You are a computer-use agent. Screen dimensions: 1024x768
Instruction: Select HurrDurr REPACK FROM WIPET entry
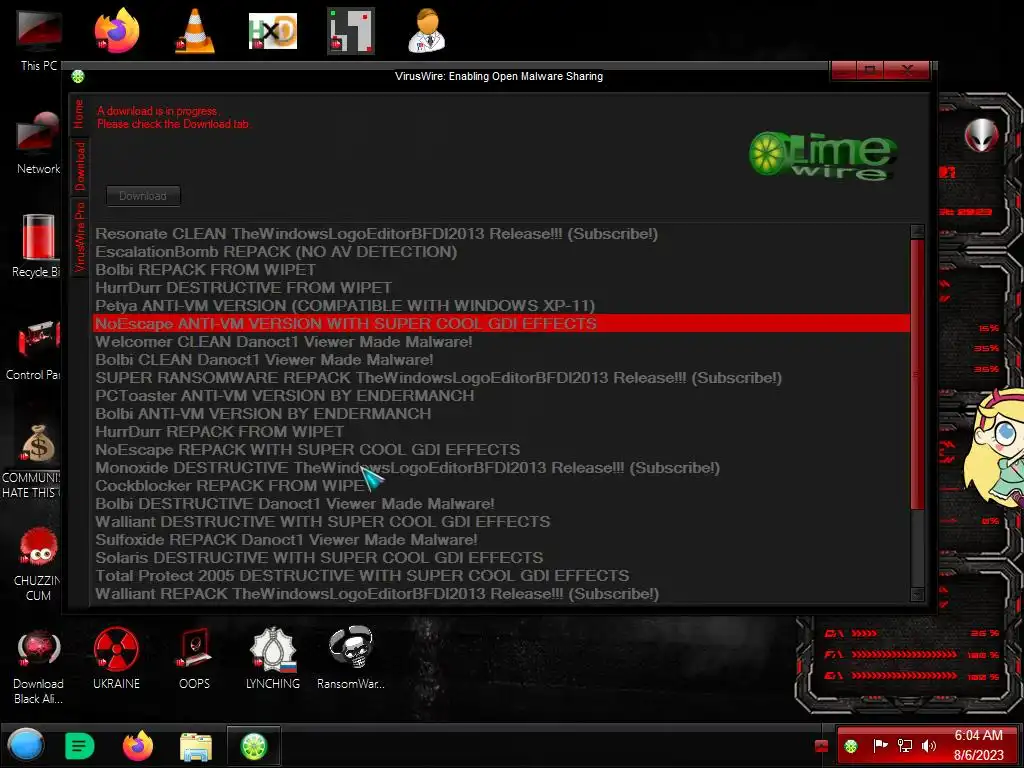click(502, 432)
